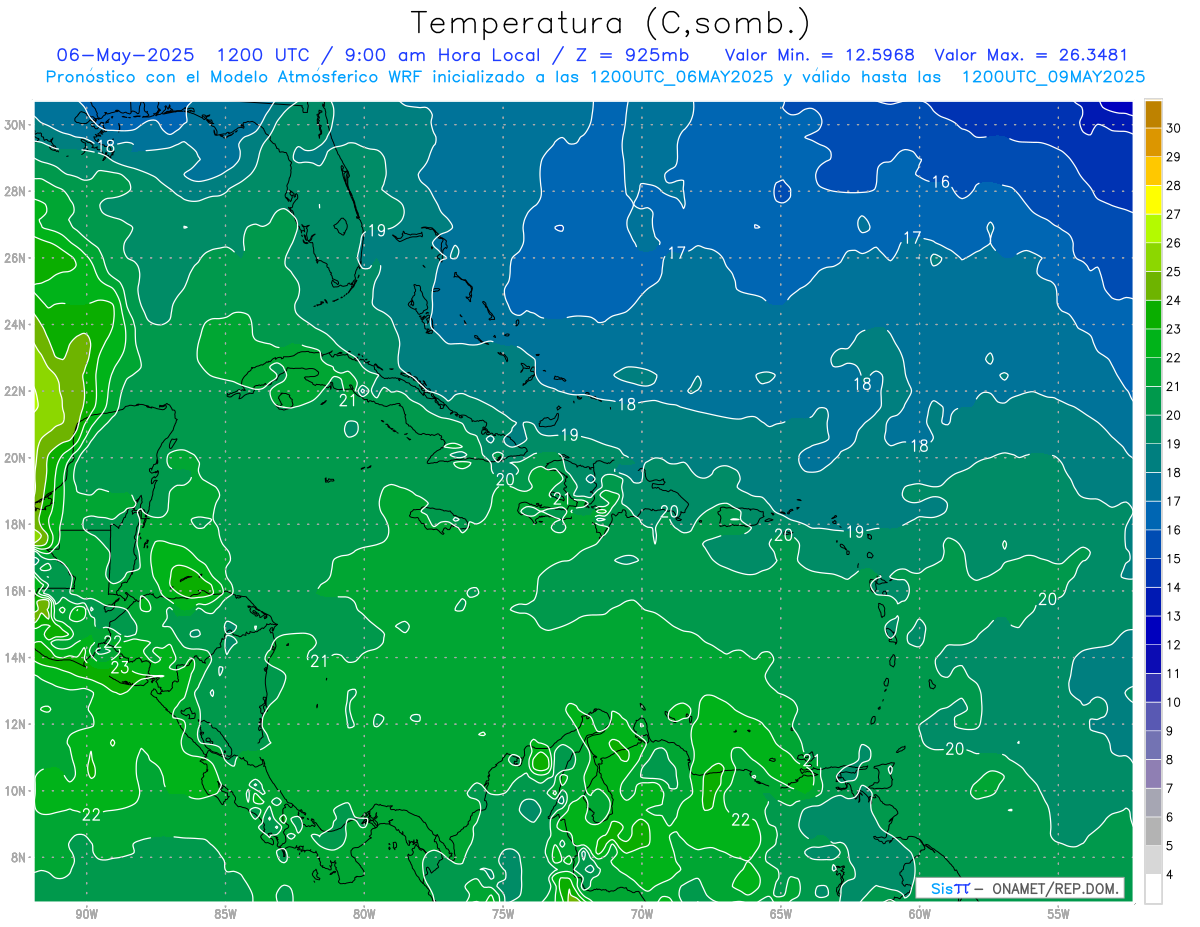Viewport: 1200px width, 927px height.
Task: Pick the blue color bar segment between 15 and 16
Action: tap(1153, 544)
